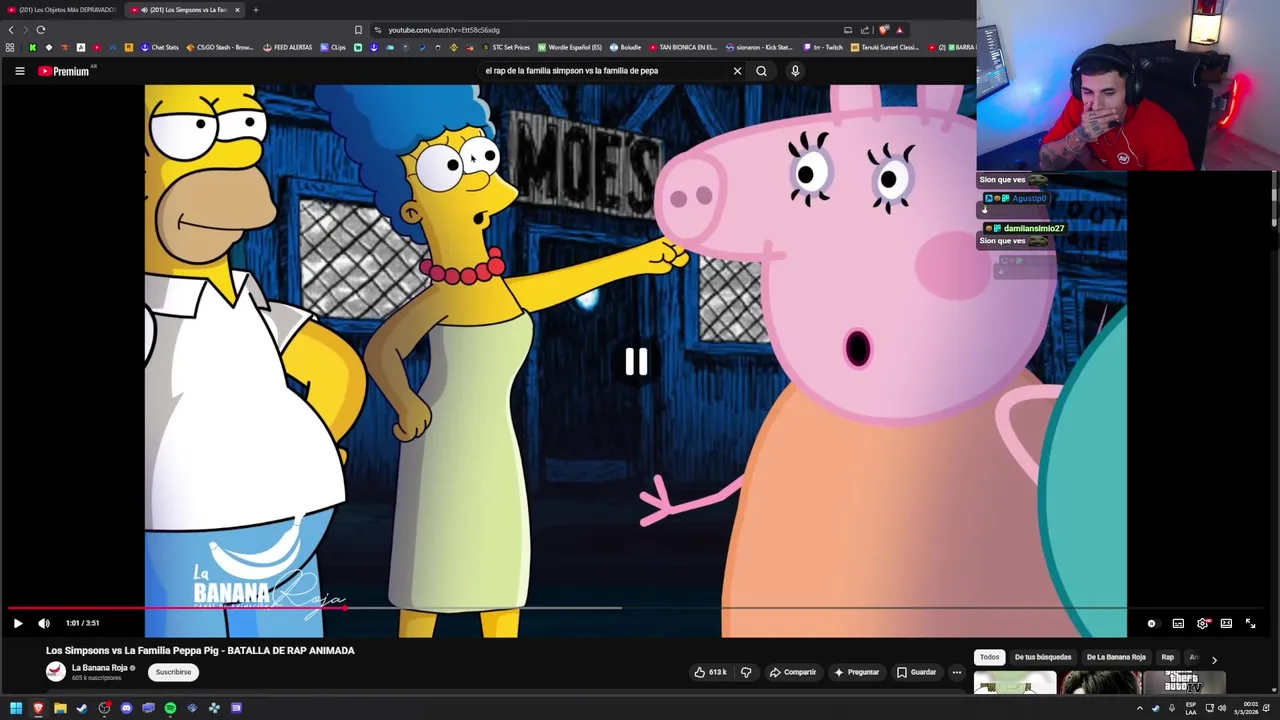Open the YouTube hamburger guide menu
Screen dimensions: 1280x720
tap(19, 71)
